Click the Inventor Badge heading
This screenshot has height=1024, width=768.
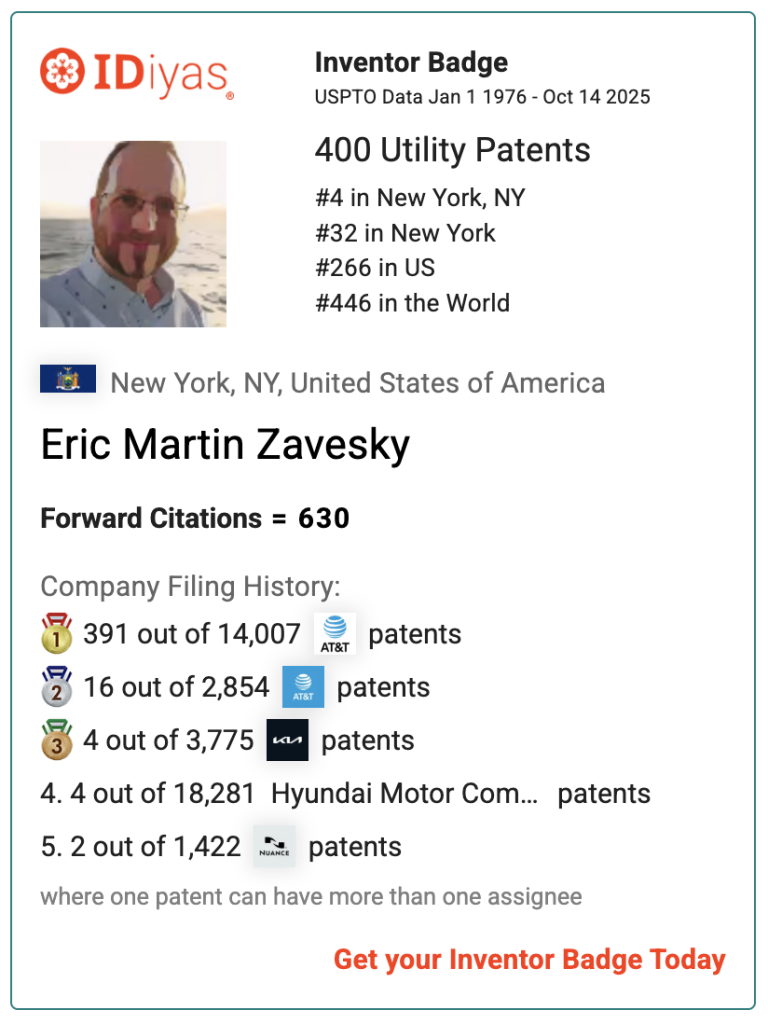411,63
